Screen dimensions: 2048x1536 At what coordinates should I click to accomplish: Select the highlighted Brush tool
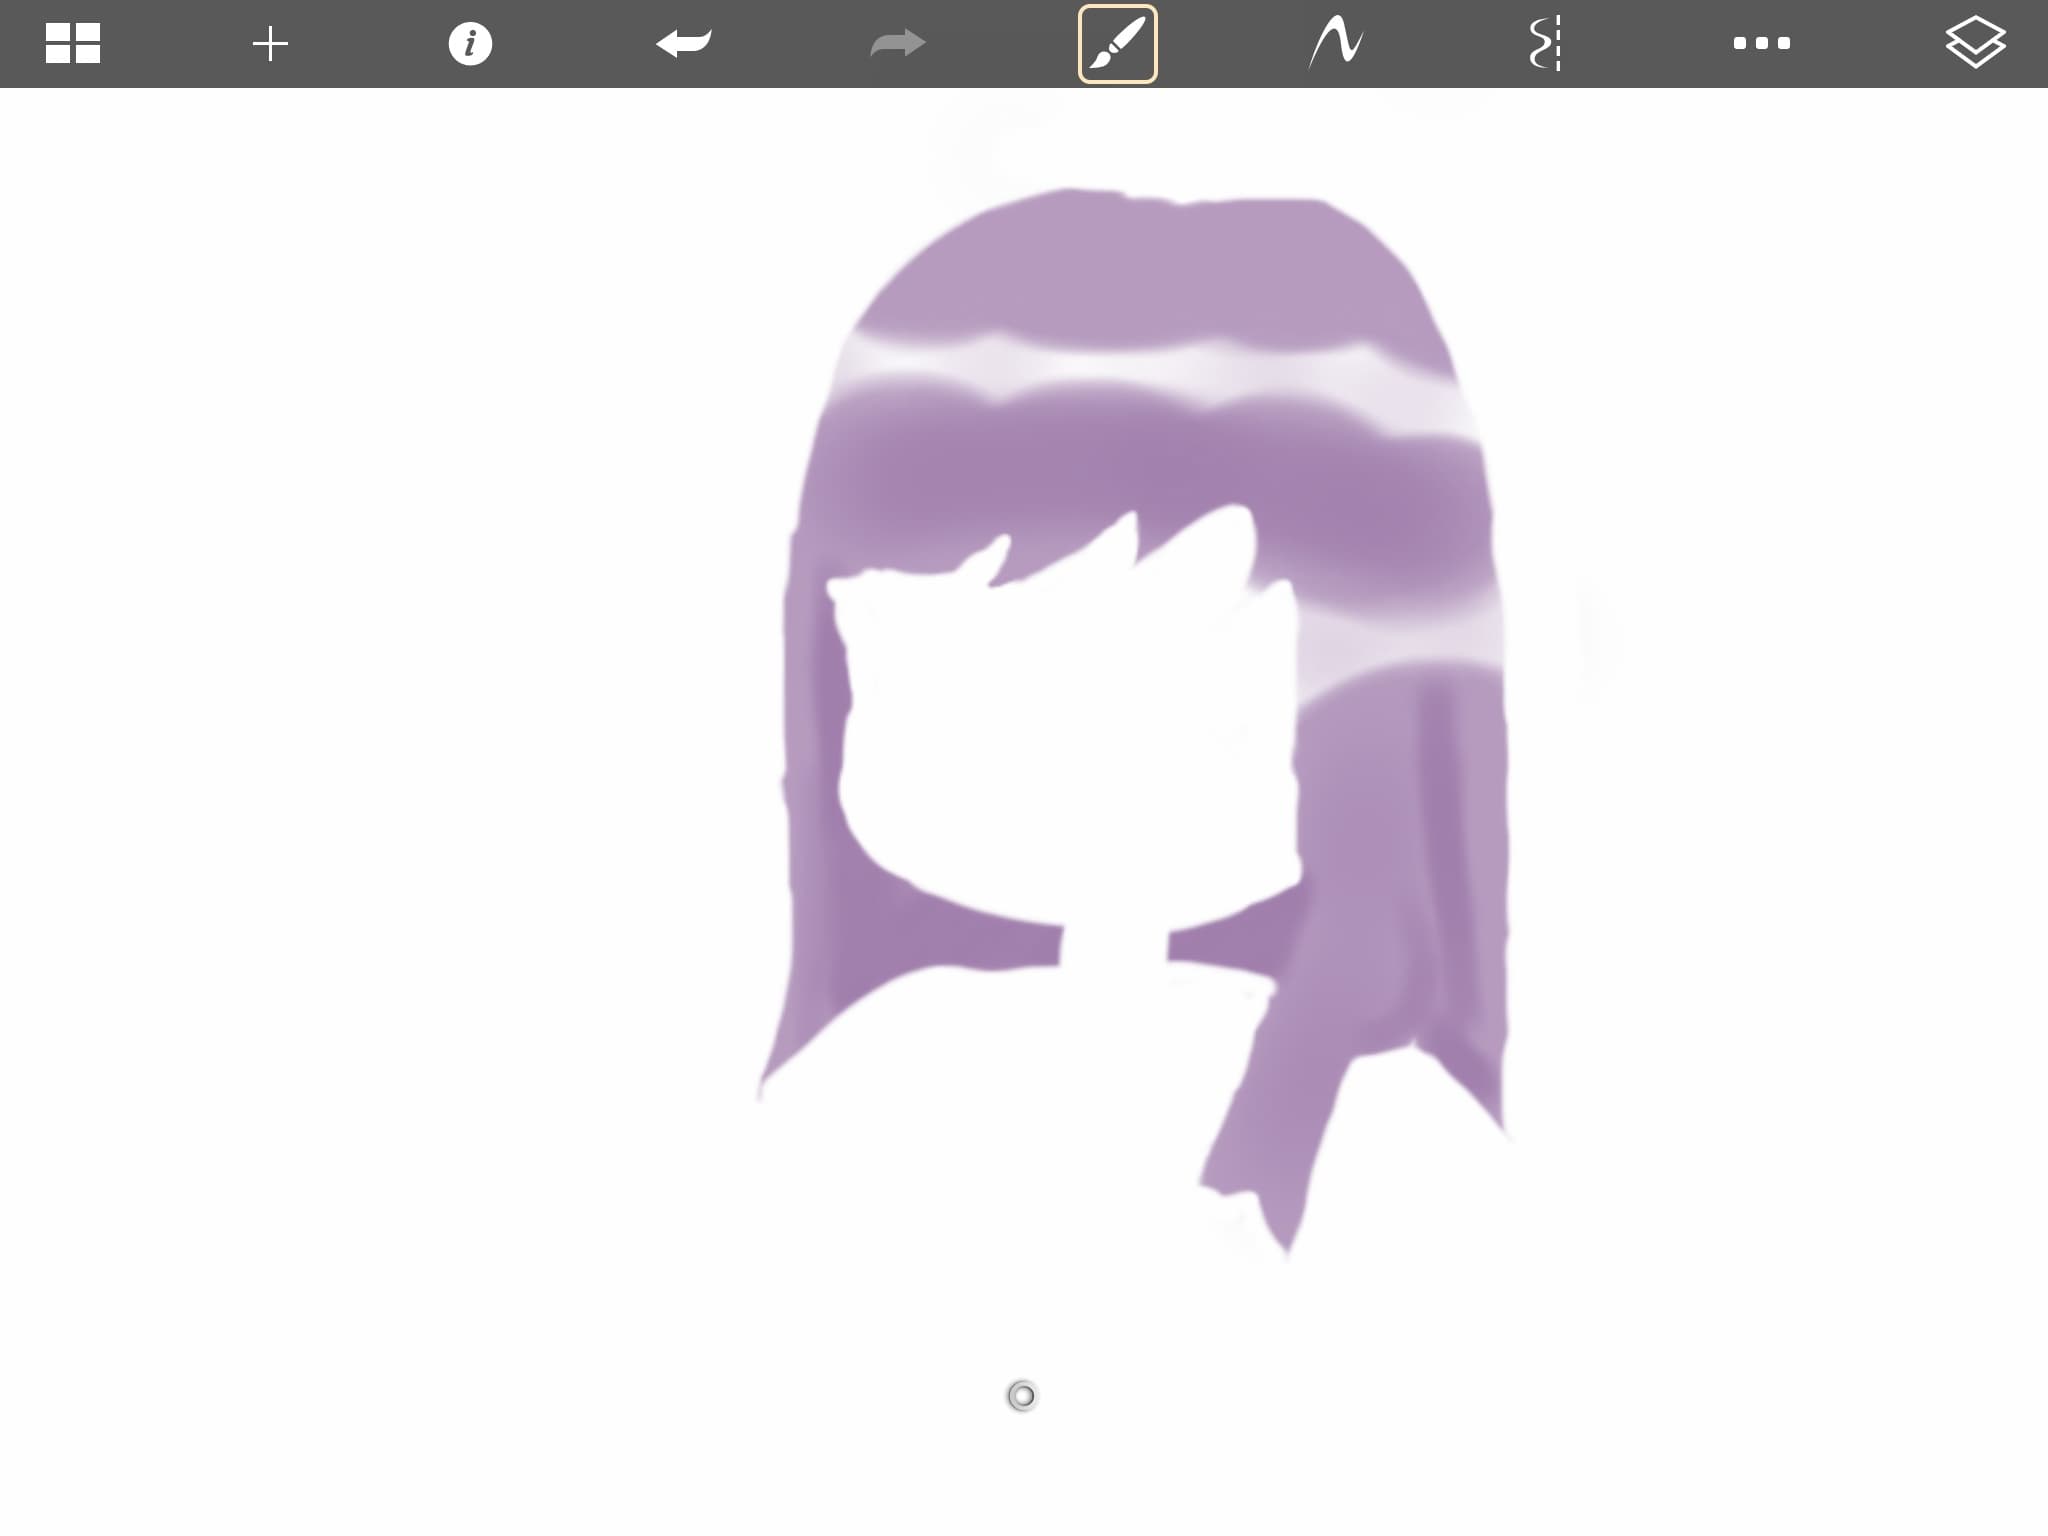coord(1117,44)
